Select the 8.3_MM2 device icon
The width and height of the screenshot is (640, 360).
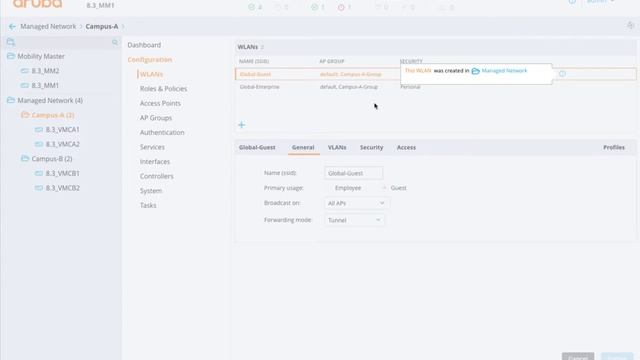click(x=25, y=71)
